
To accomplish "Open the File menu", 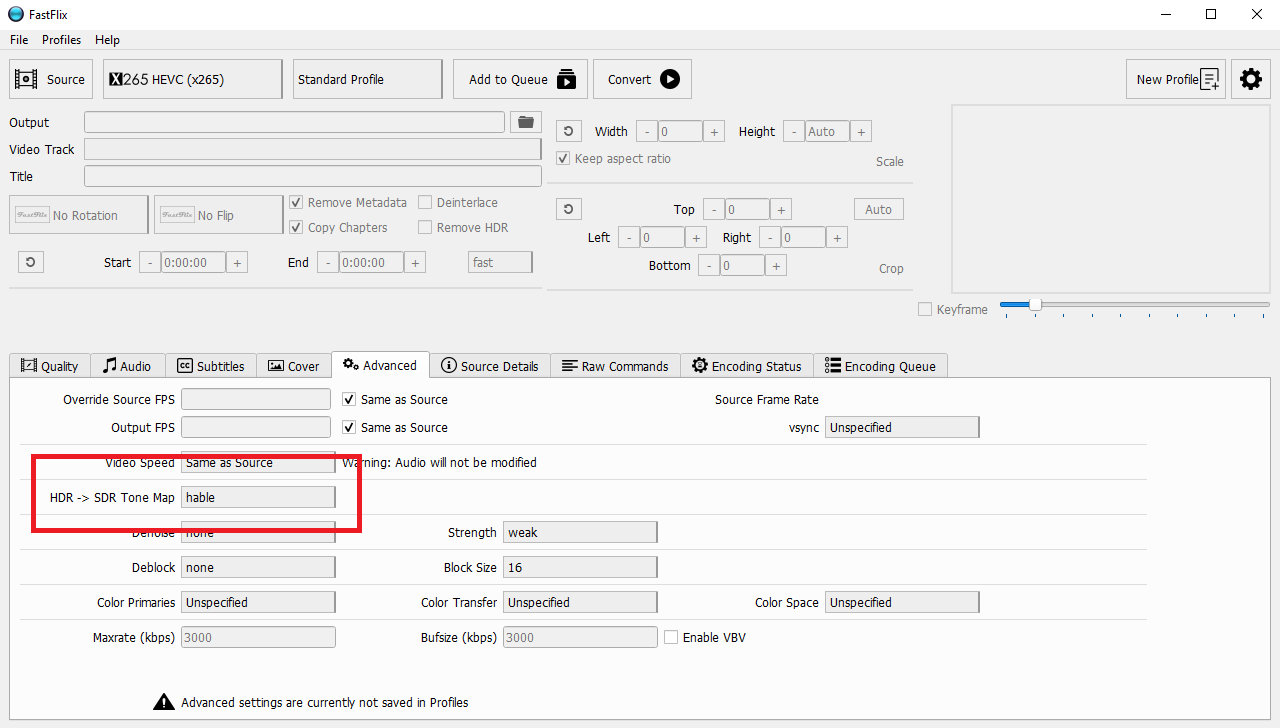I will click(19, 40).
